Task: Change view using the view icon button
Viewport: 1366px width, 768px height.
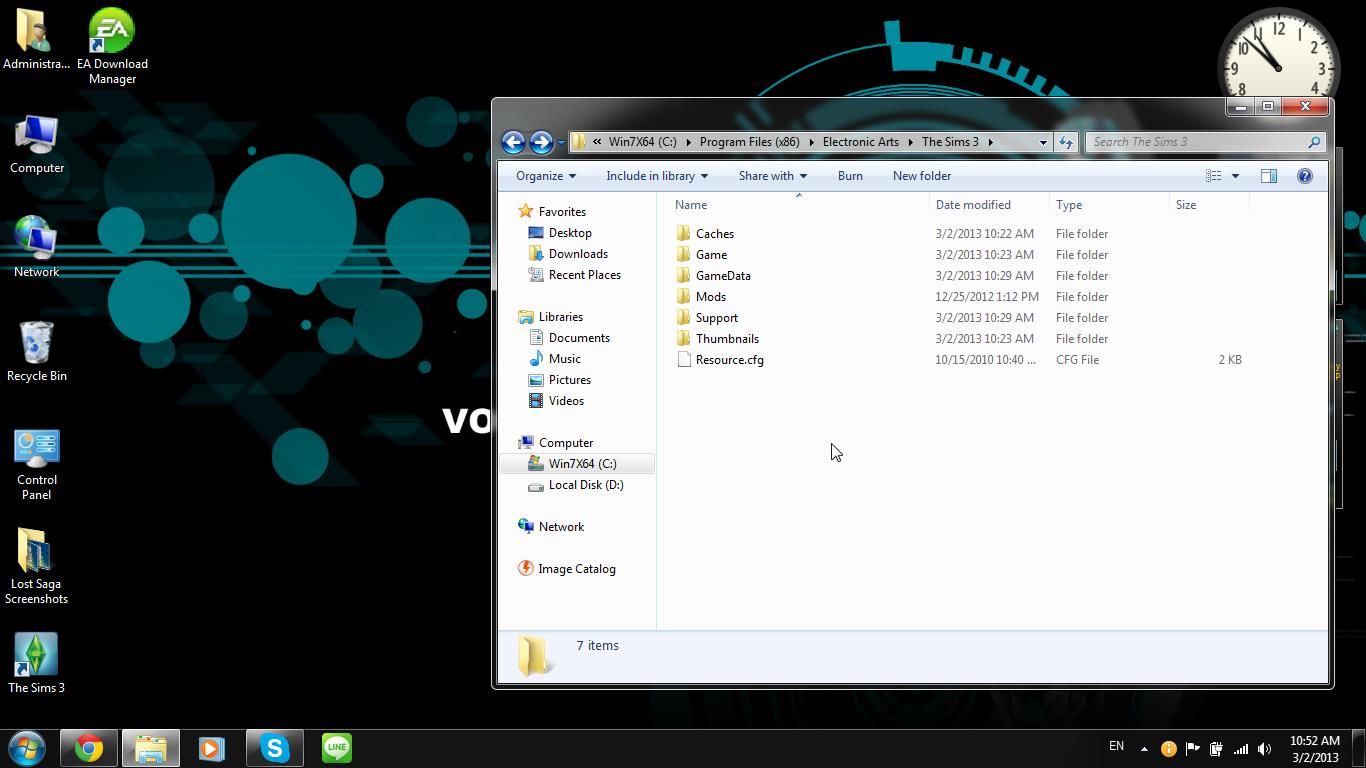Action: 1214,176
